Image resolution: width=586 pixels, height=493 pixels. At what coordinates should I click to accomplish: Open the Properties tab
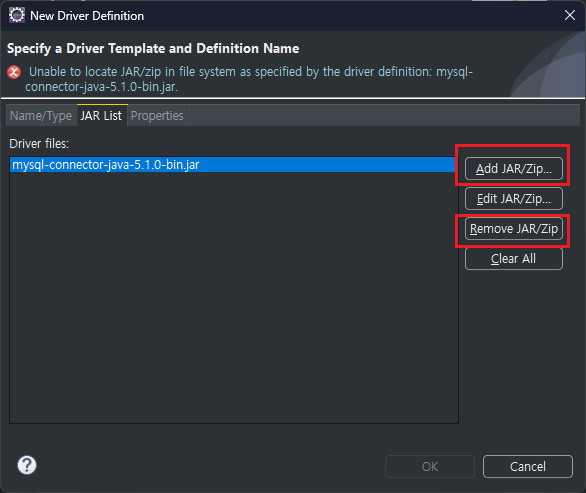(157, 115)
